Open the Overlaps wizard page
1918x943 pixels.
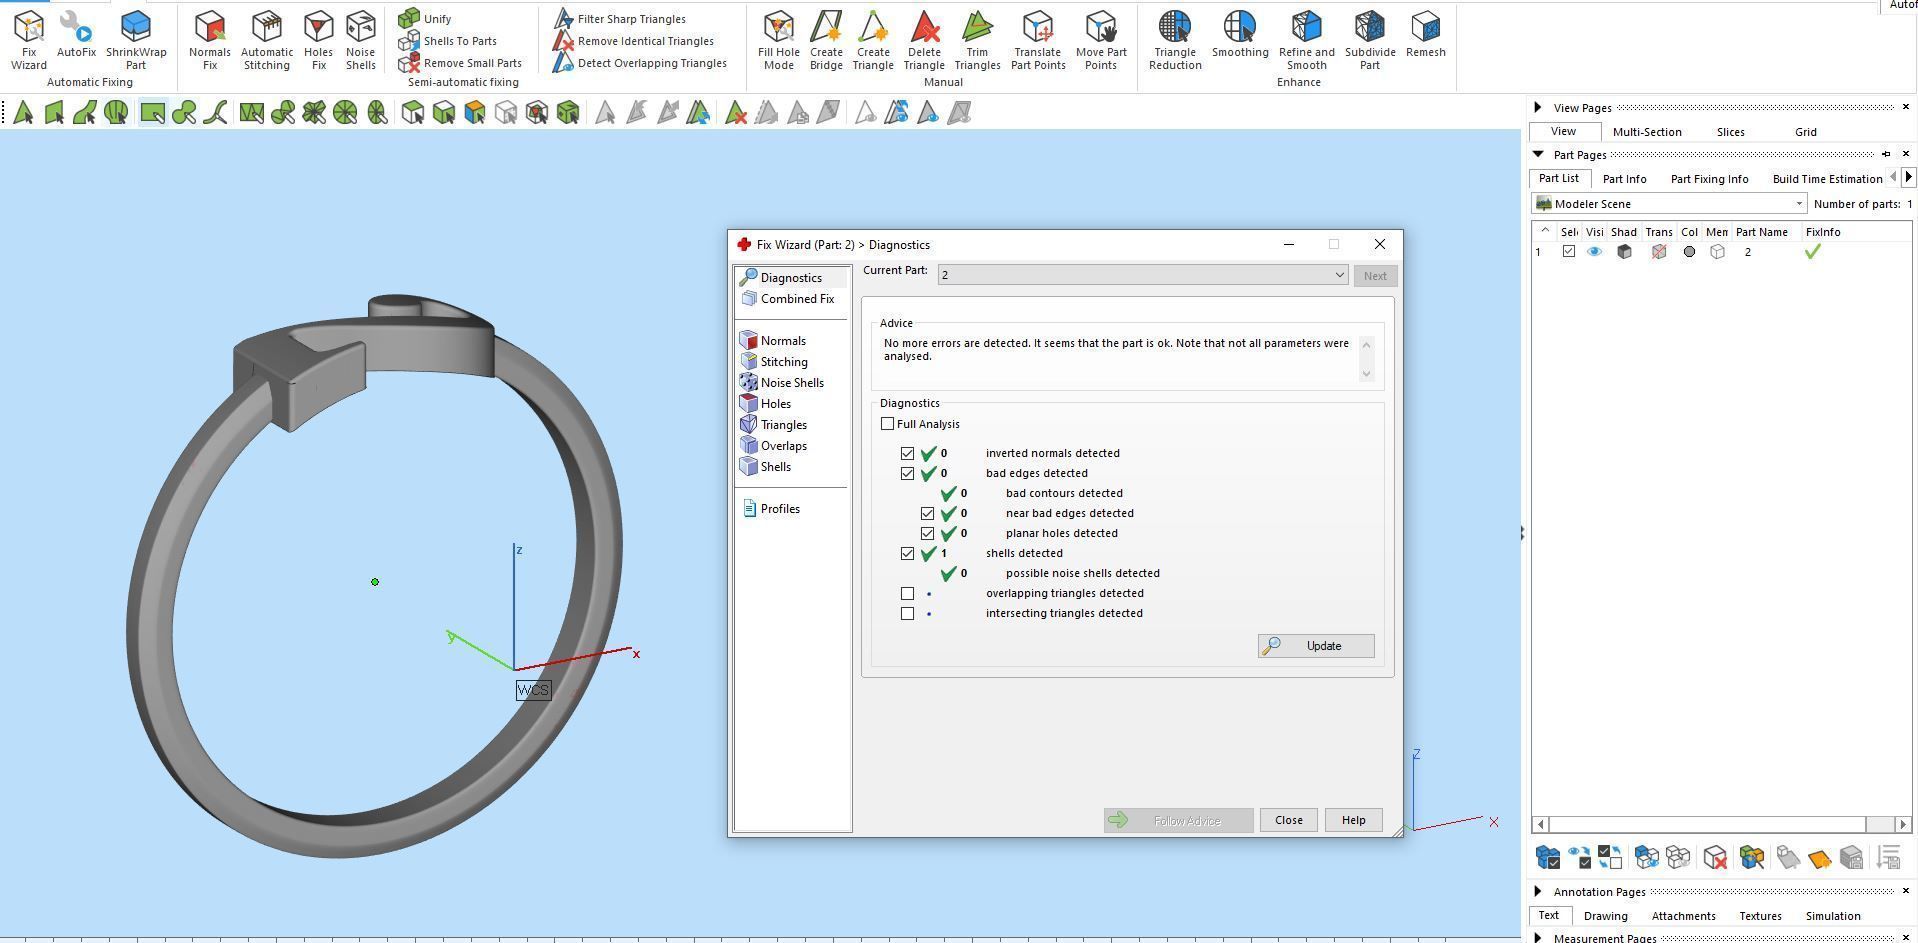(x=773, y=446)
